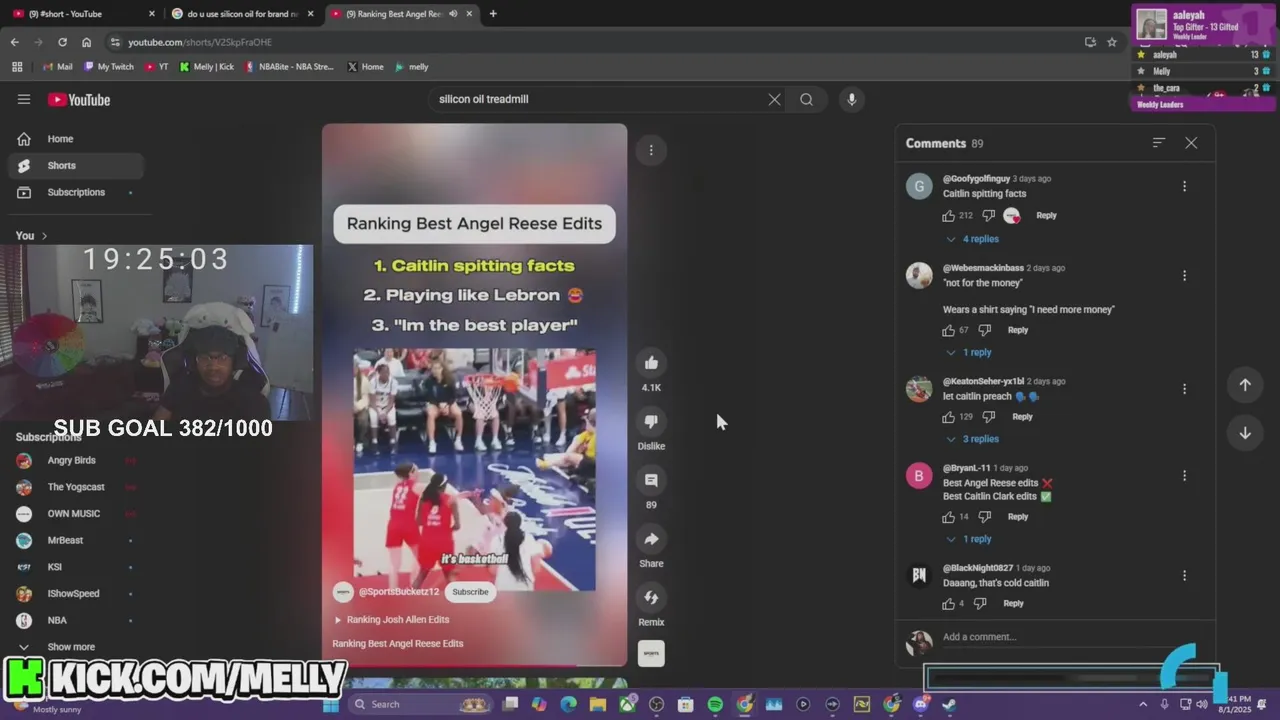The width and height of the screenshot is (1280, 720).
Task: Open options for @BryanL-11's comment
Action: click(x=1184, y=476)
